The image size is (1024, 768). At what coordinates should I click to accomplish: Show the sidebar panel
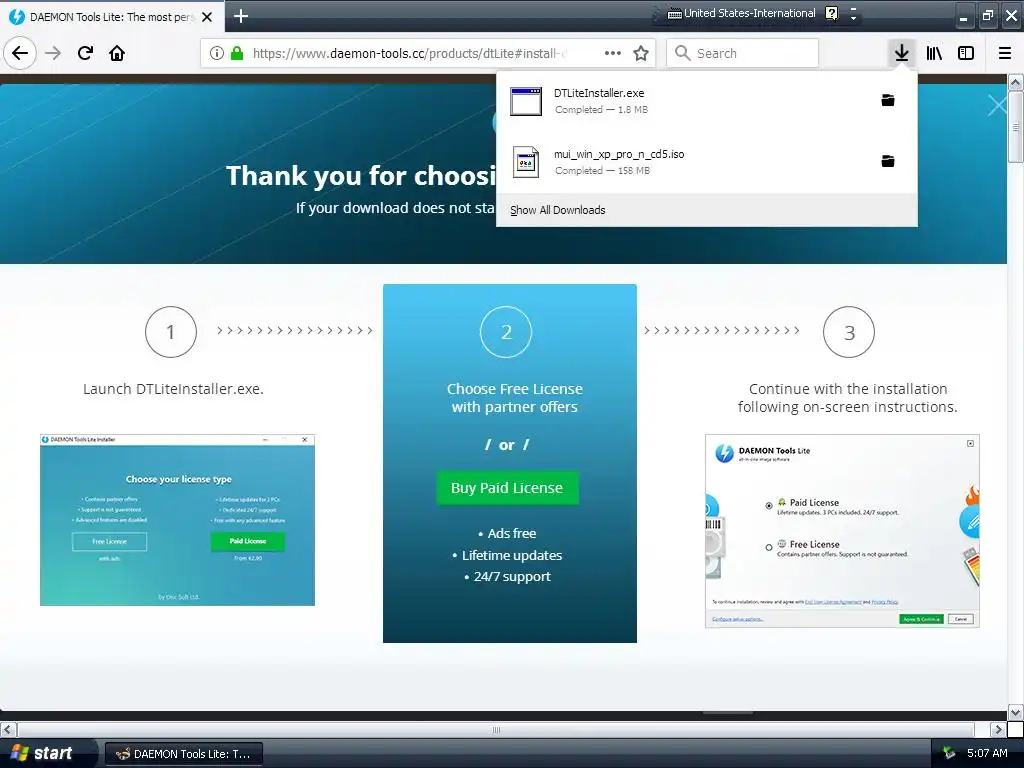(966, 53)
